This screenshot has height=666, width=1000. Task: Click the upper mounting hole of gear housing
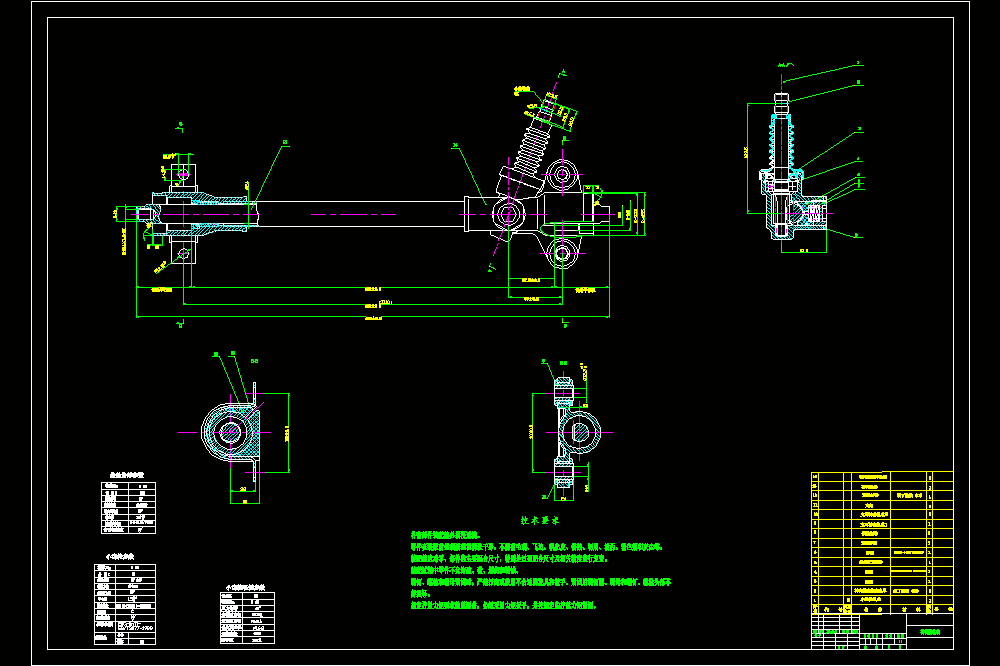(562, 174)
